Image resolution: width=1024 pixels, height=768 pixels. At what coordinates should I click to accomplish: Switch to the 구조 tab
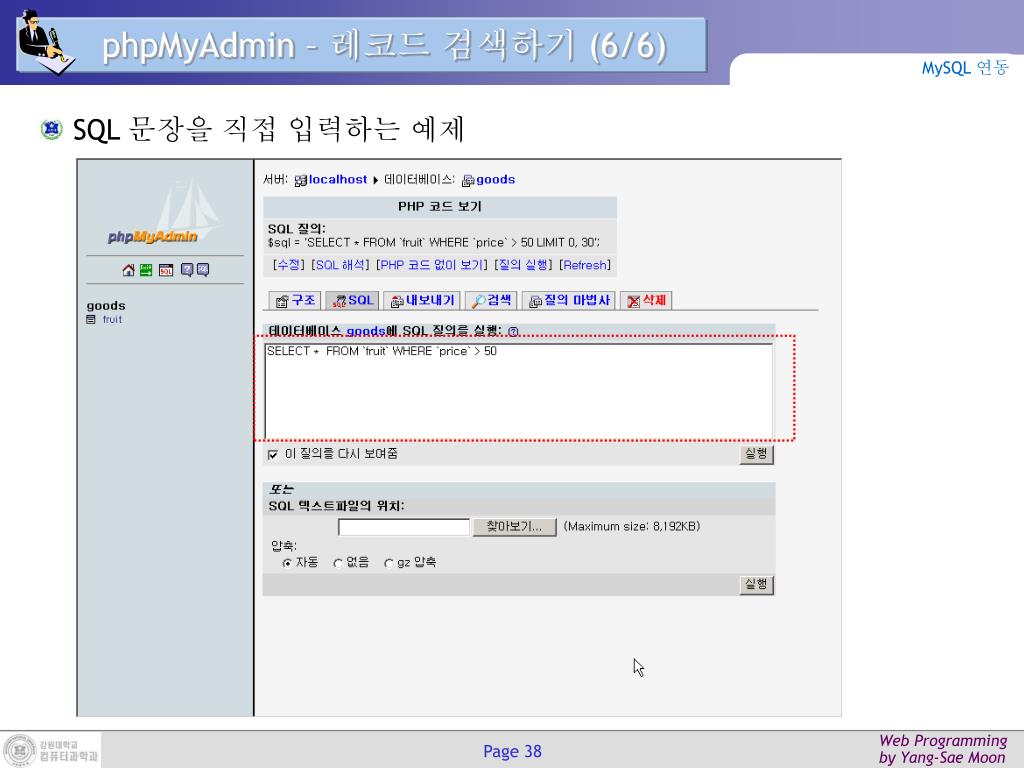(295, 300)
